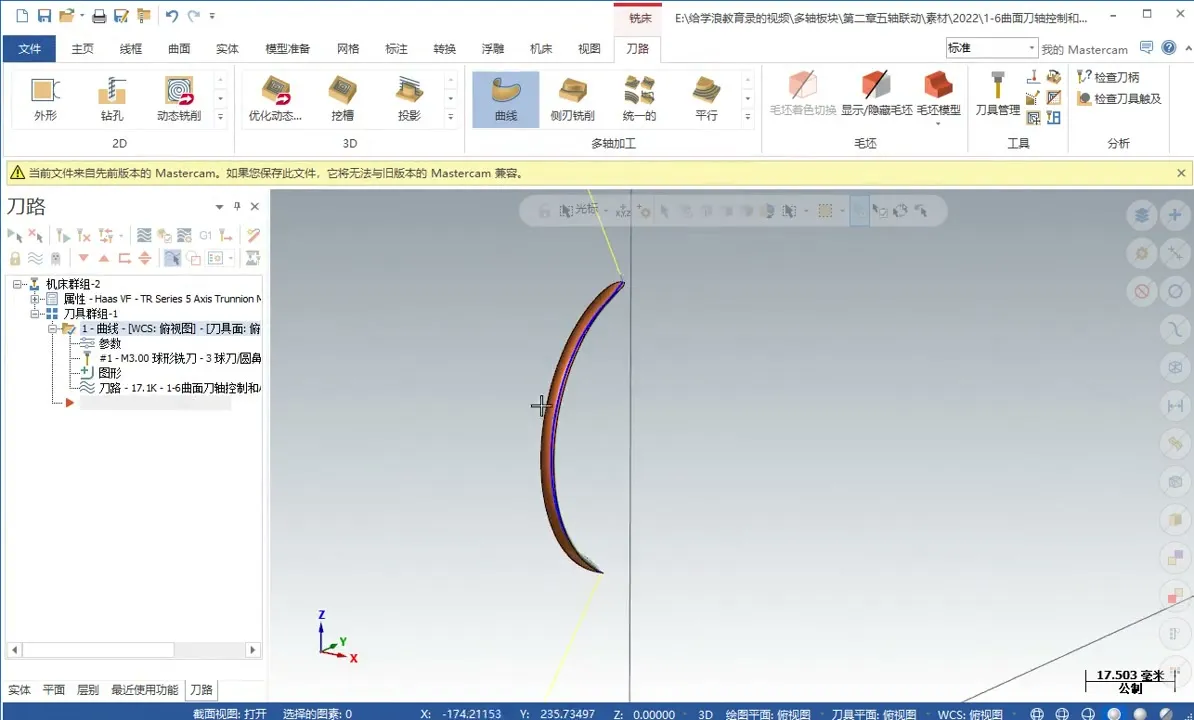Select the 平行 parallel multiaxis toolpath
The image size is (1194, 720).
coord(706,97)
